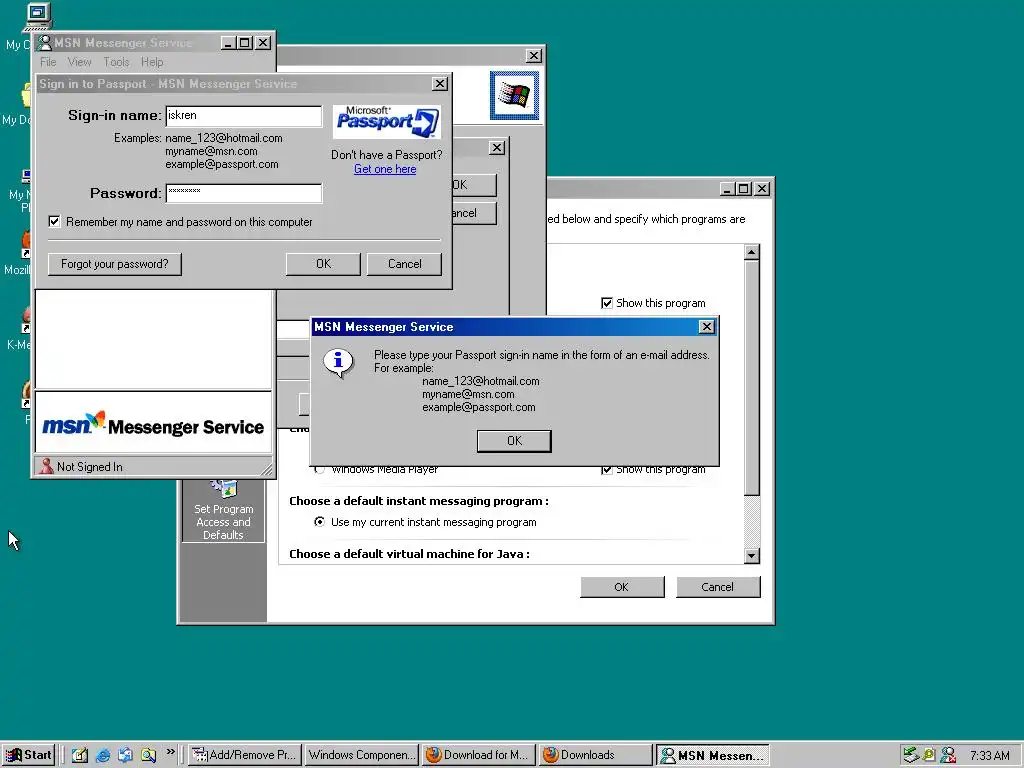Click the MSN Messenger tray icon

pyautogui.click(x=948, y=755)
